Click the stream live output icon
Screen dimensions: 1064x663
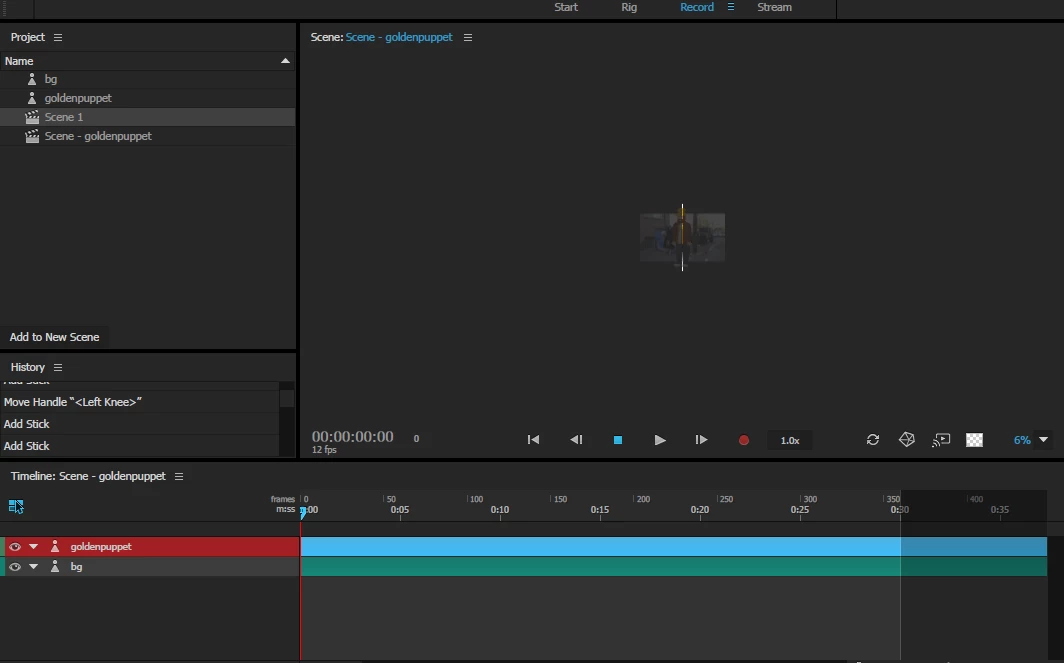tap(940, 440)
